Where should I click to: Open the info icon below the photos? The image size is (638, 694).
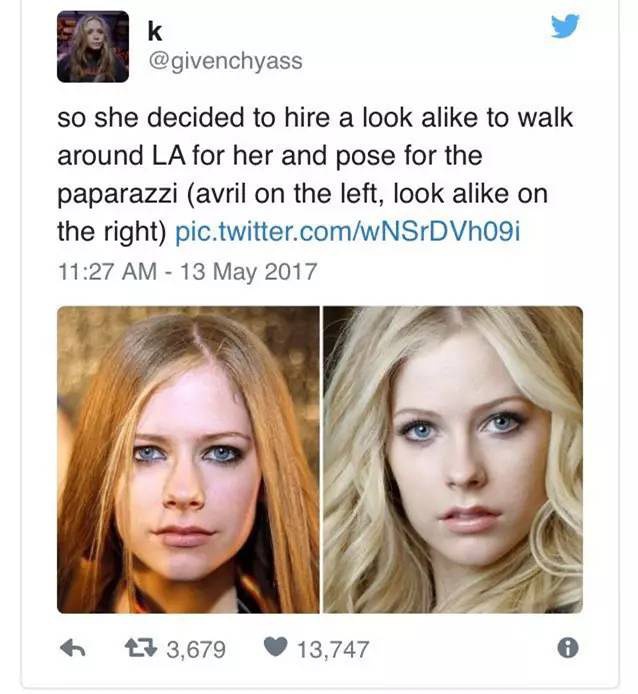[568, 648]
